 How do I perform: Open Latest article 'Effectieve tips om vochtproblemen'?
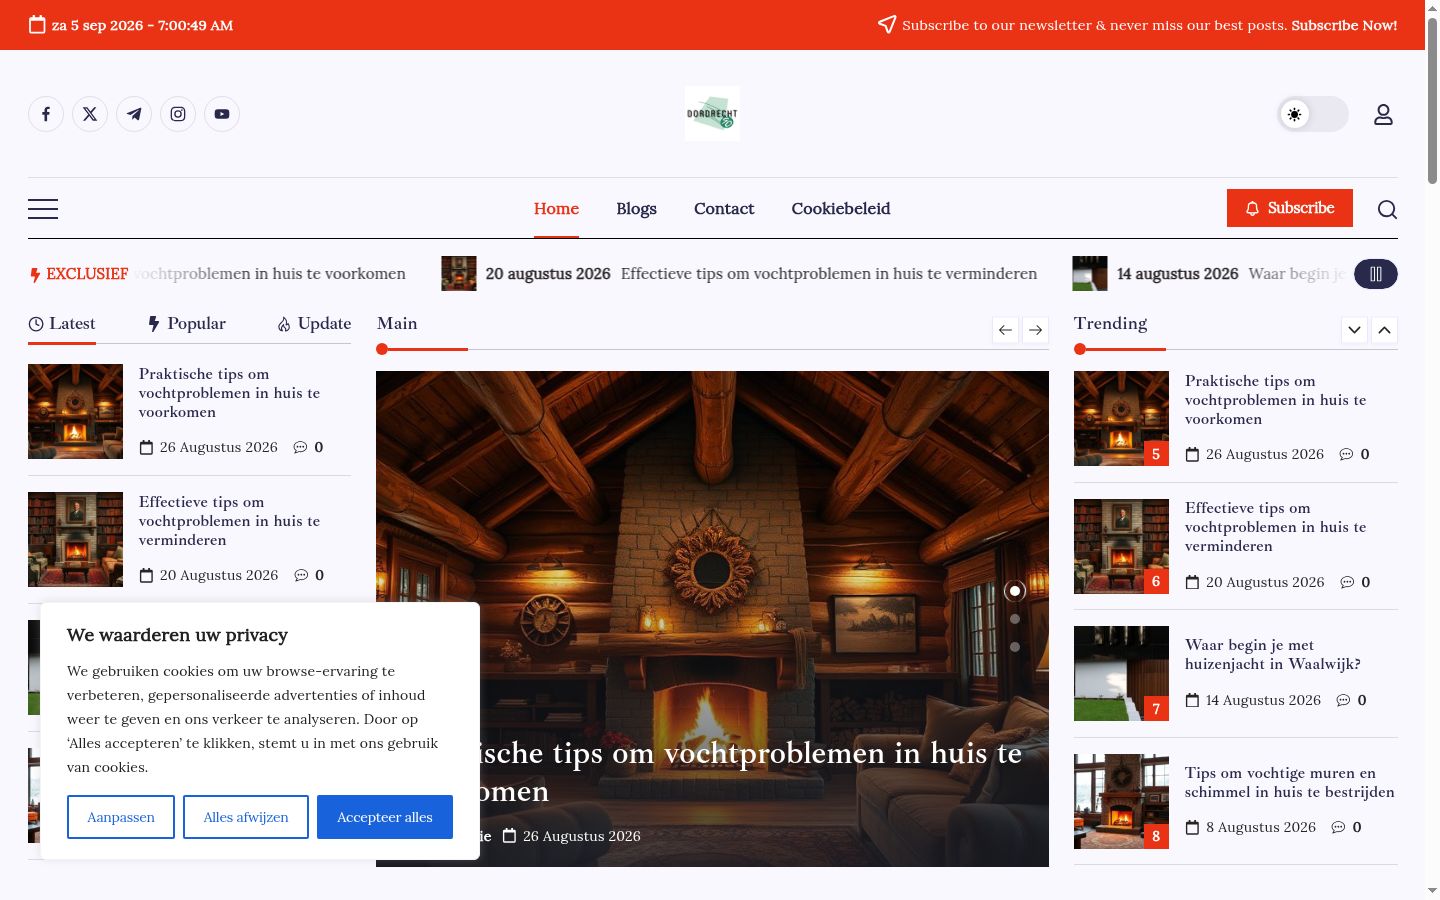coord(229,521)
